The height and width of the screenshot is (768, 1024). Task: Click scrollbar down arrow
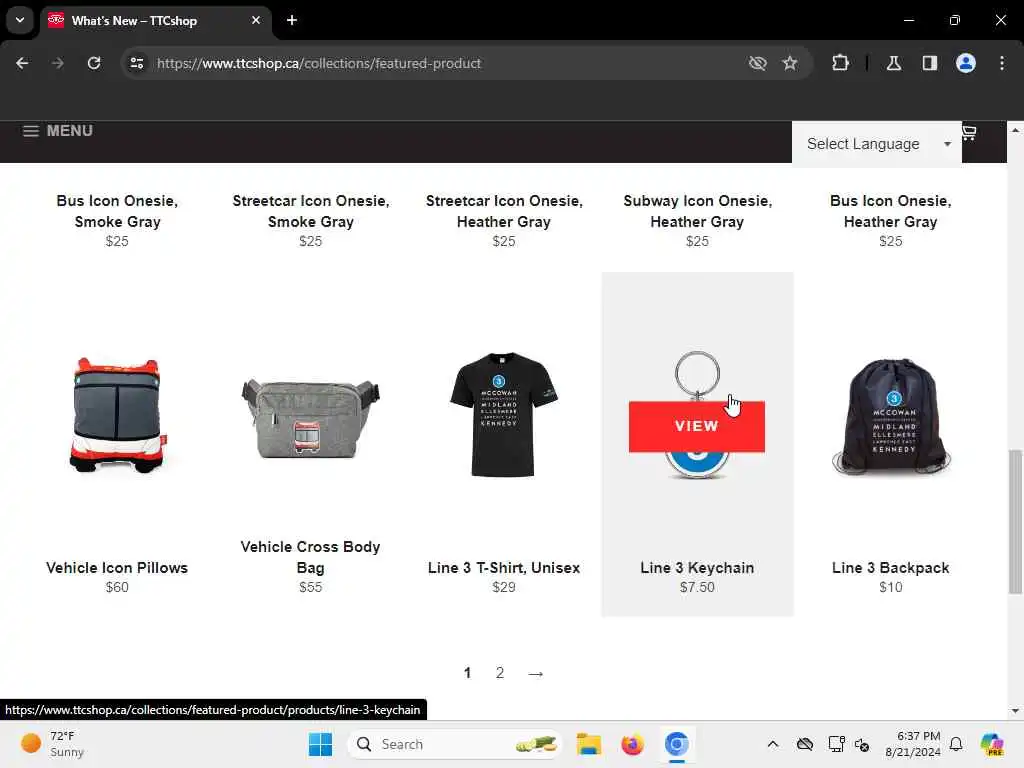(1015, 711)
